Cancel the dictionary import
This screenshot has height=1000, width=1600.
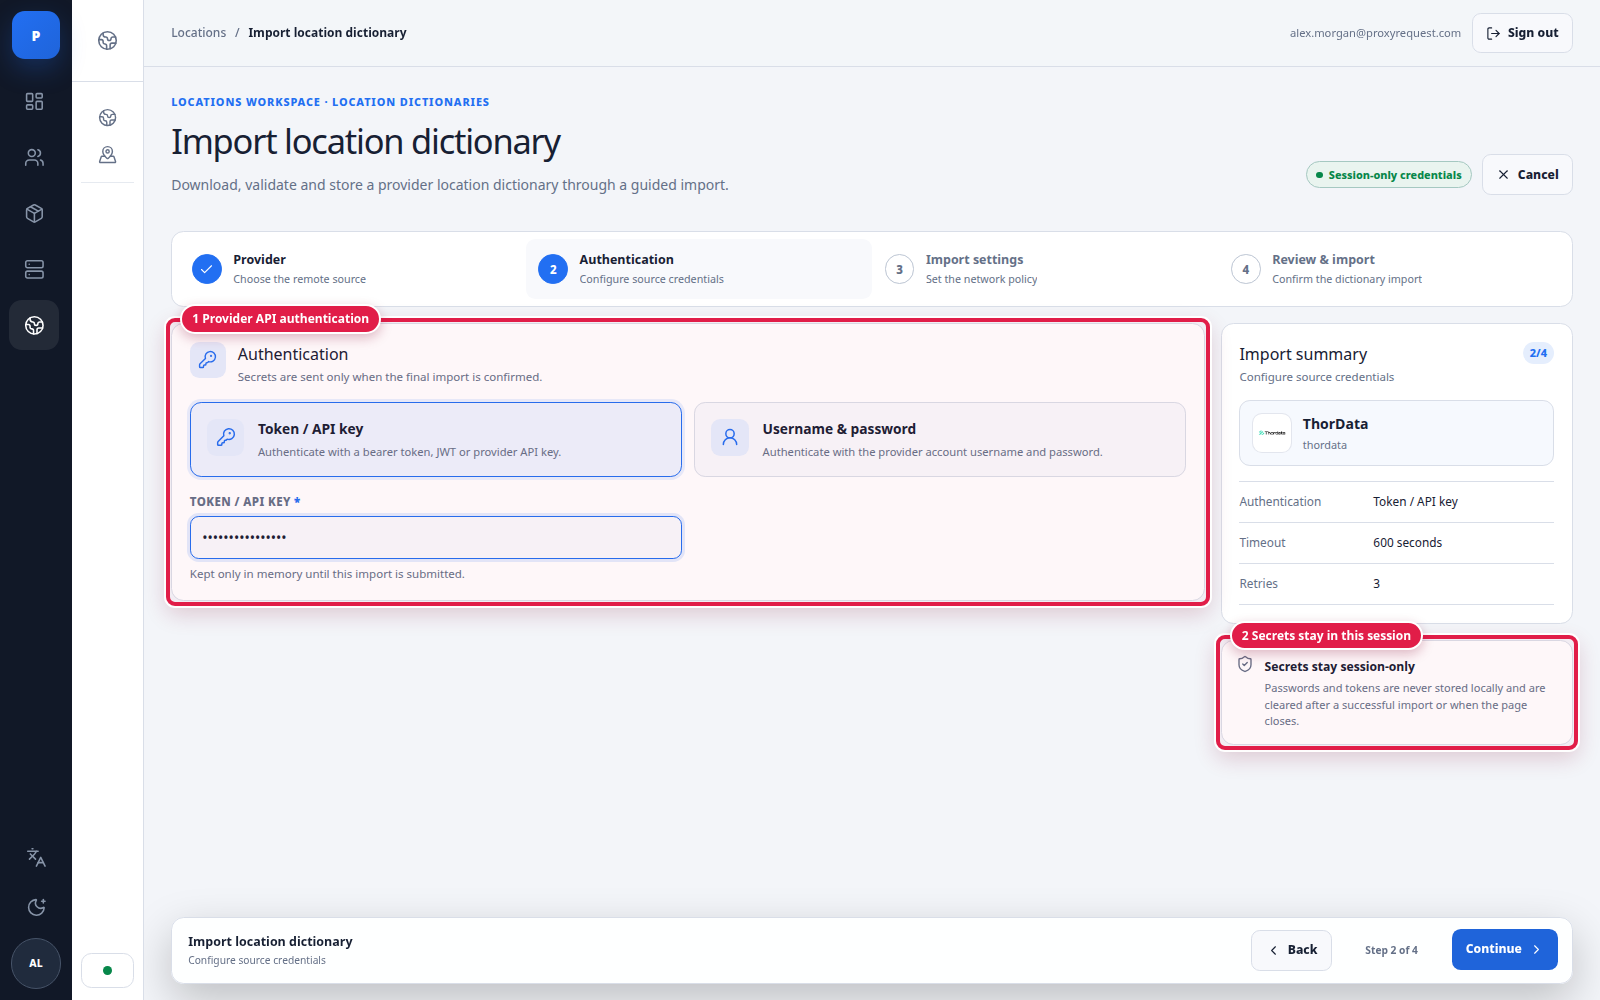(x=1527, y=175)
